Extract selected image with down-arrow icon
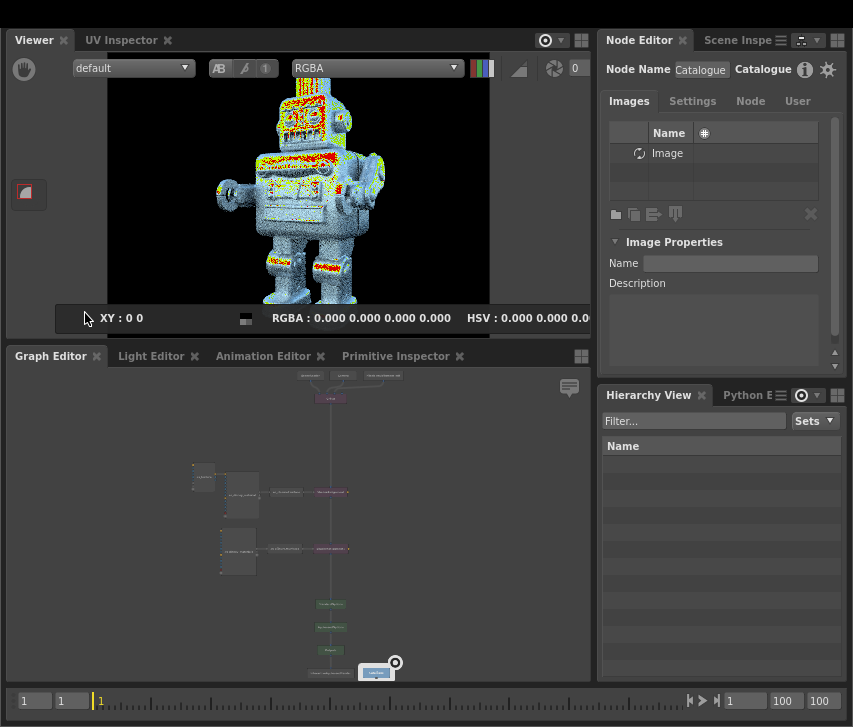The image size is (853, 727). click(675, 214)
